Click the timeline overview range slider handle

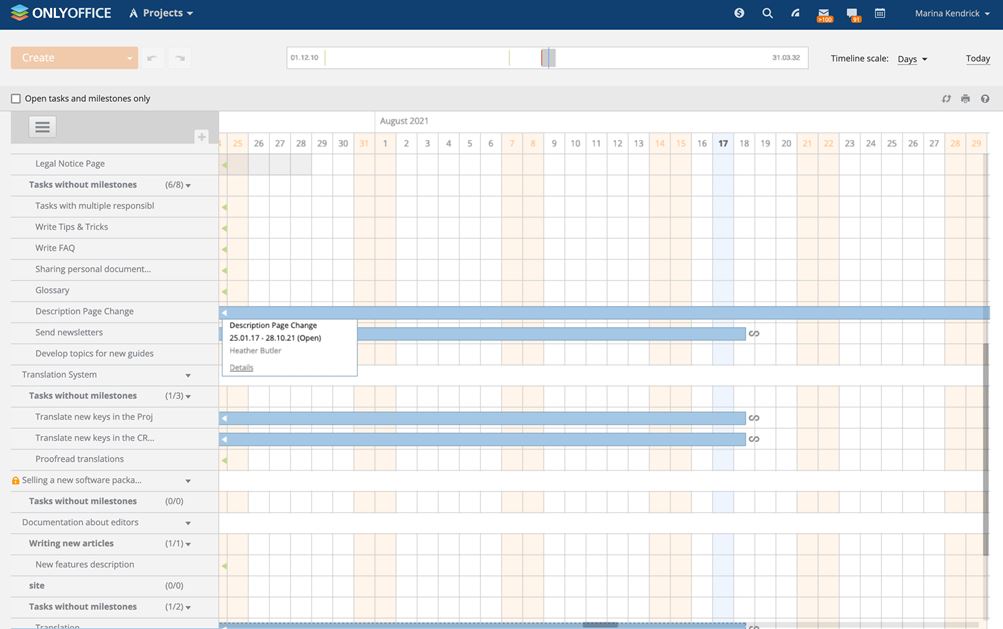548,58
